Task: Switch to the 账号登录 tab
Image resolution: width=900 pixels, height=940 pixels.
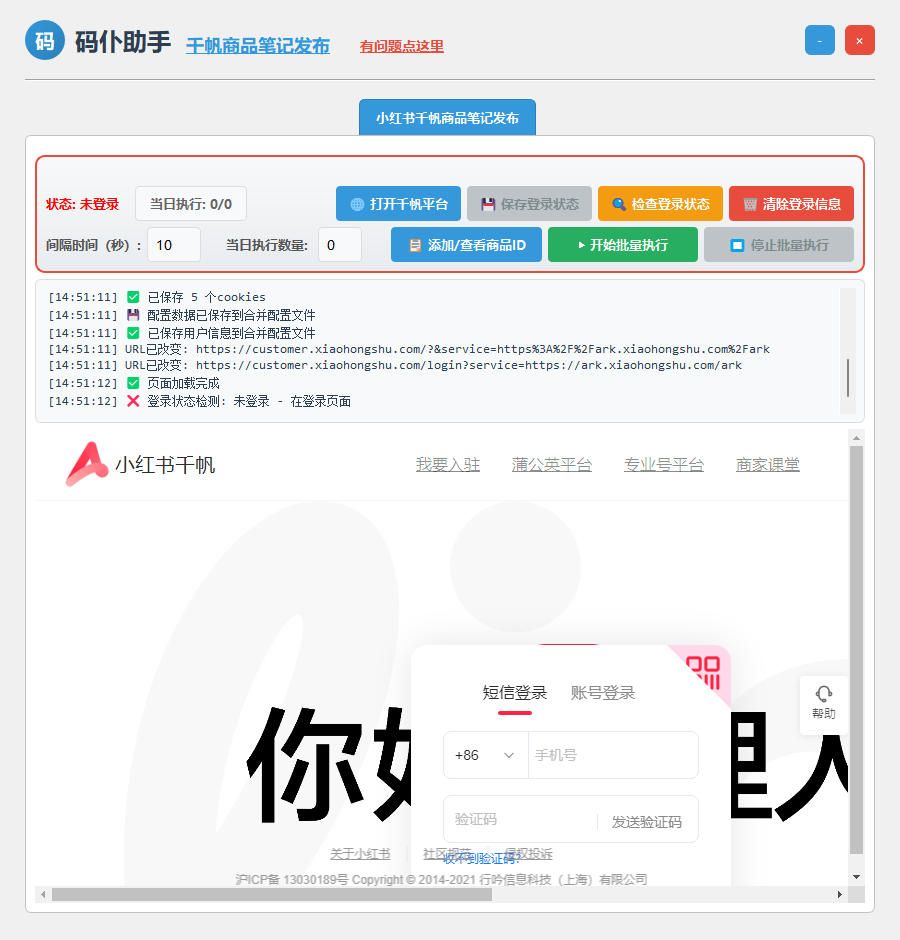Action: (x=602, y=692)
